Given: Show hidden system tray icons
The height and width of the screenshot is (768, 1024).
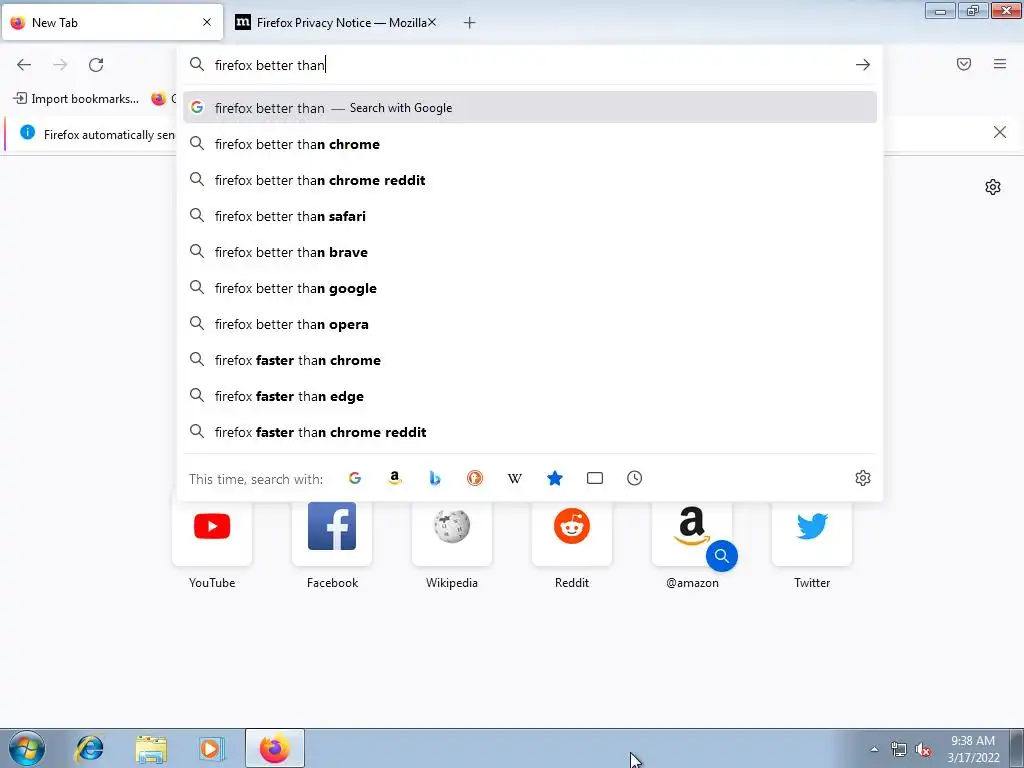Looking at the screenshot, I should tap(874, 749).
